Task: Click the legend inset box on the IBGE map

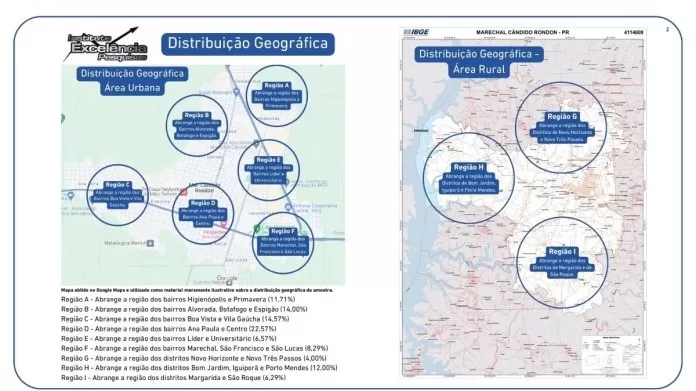Action: [613, 355]
